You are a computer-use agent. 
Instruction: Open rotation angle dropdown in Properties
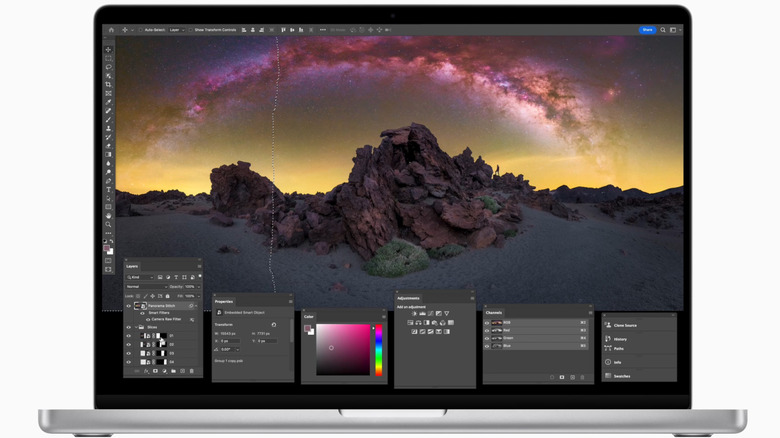(x=237, y=349)
